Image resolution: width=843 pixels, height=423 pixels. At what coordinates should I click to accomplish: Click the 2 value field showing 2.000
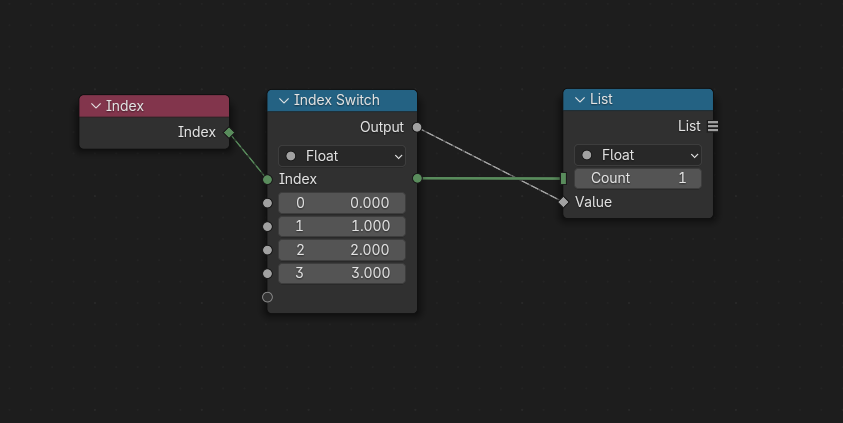point(342,250)
